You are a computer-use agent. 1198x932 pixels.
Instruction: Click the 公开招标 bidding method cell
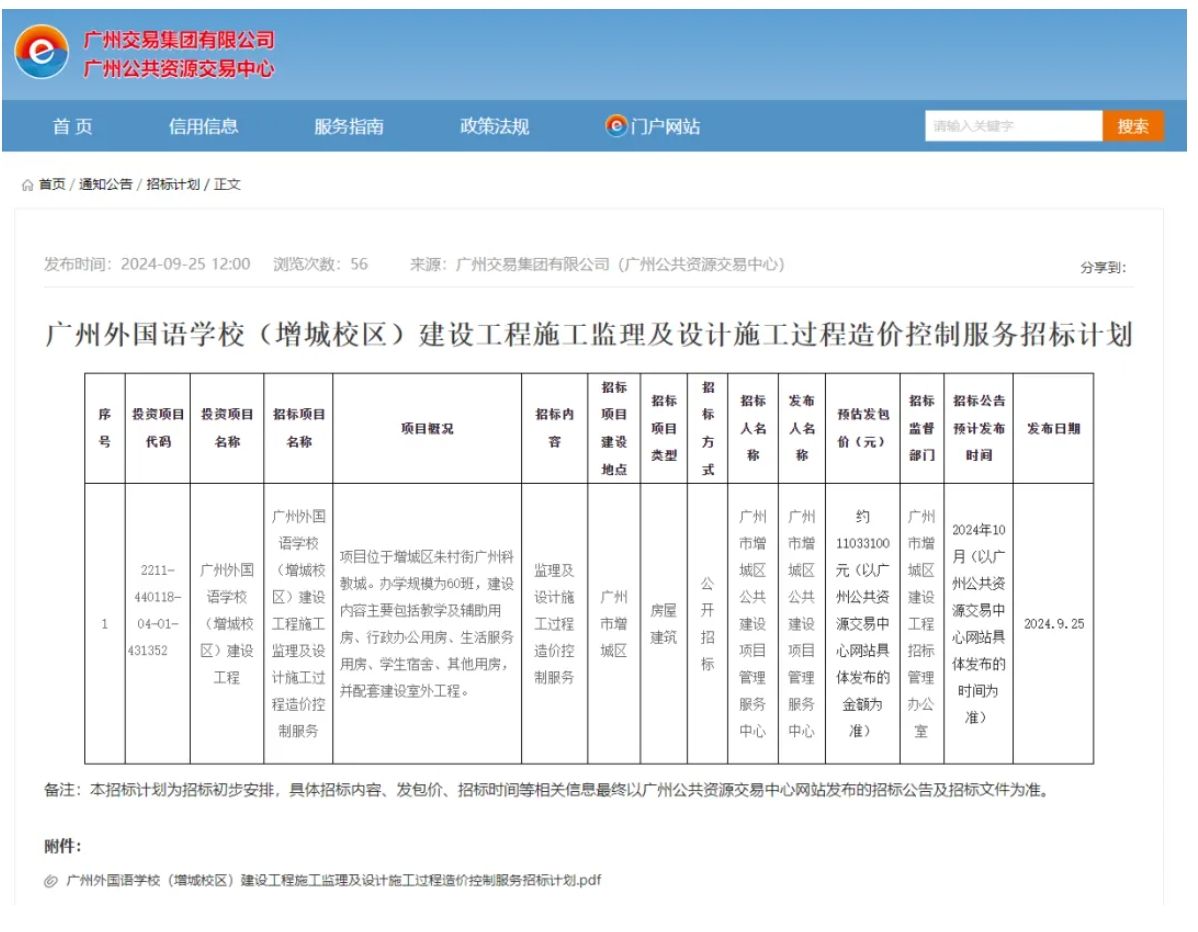708,623
